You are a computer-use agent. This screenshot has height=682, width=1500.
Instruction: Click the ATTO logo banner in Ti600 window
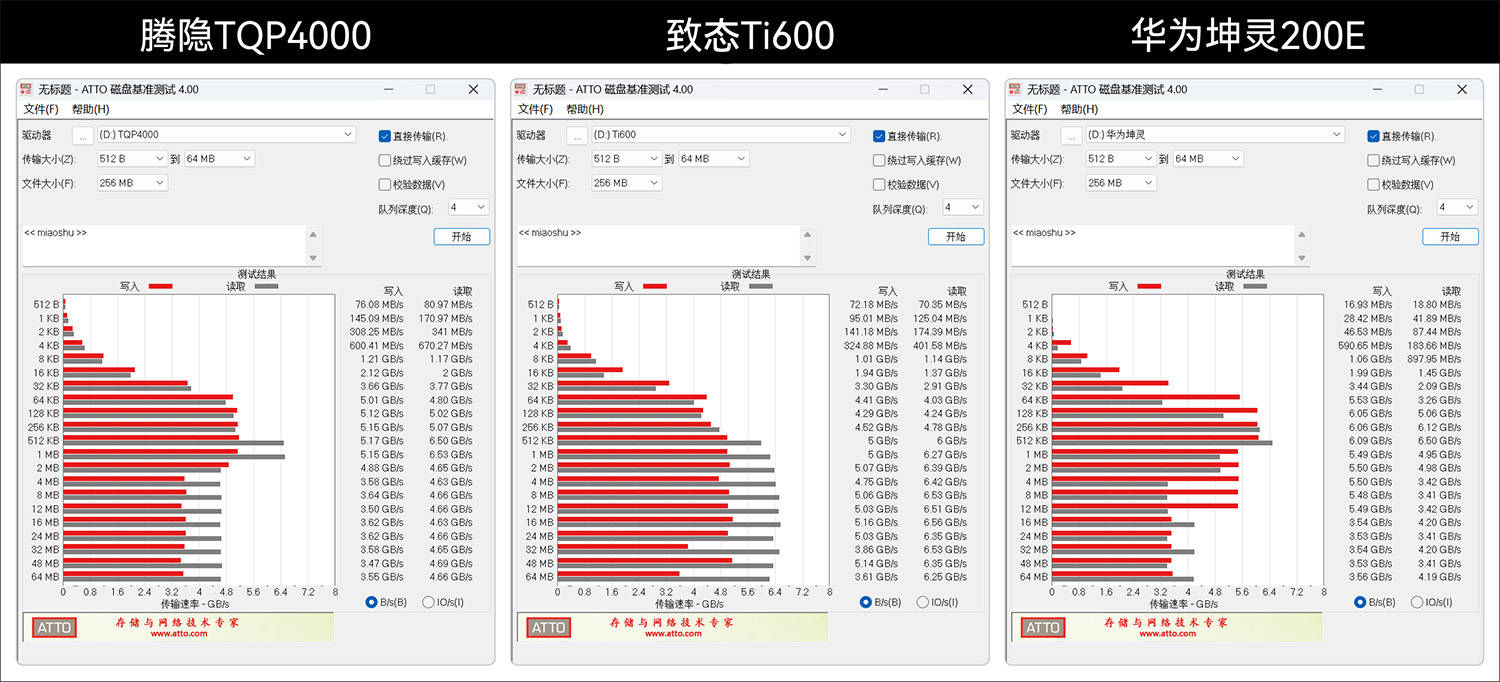click(x=548, y=628)
